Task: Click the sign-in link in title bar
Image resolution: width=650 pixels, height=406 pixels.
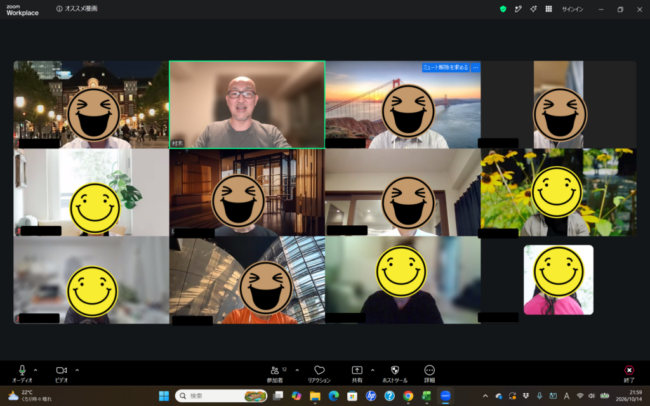Action: pos(572,9)
